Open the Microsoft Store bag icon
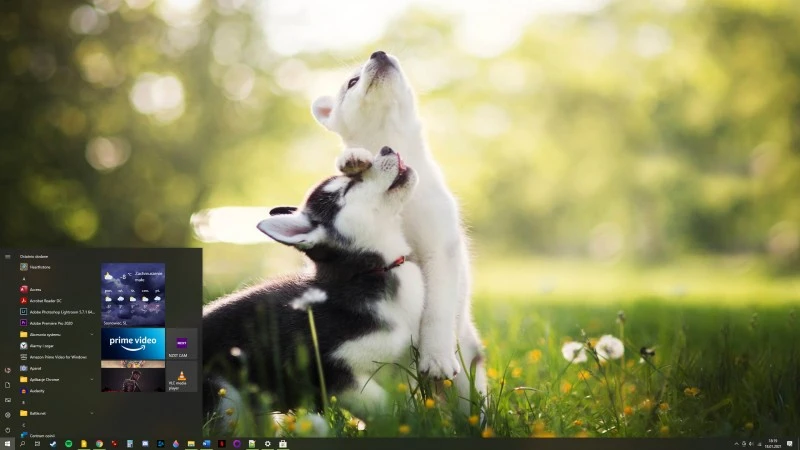This screenshot has width=800, height=450. coord(283,444)
